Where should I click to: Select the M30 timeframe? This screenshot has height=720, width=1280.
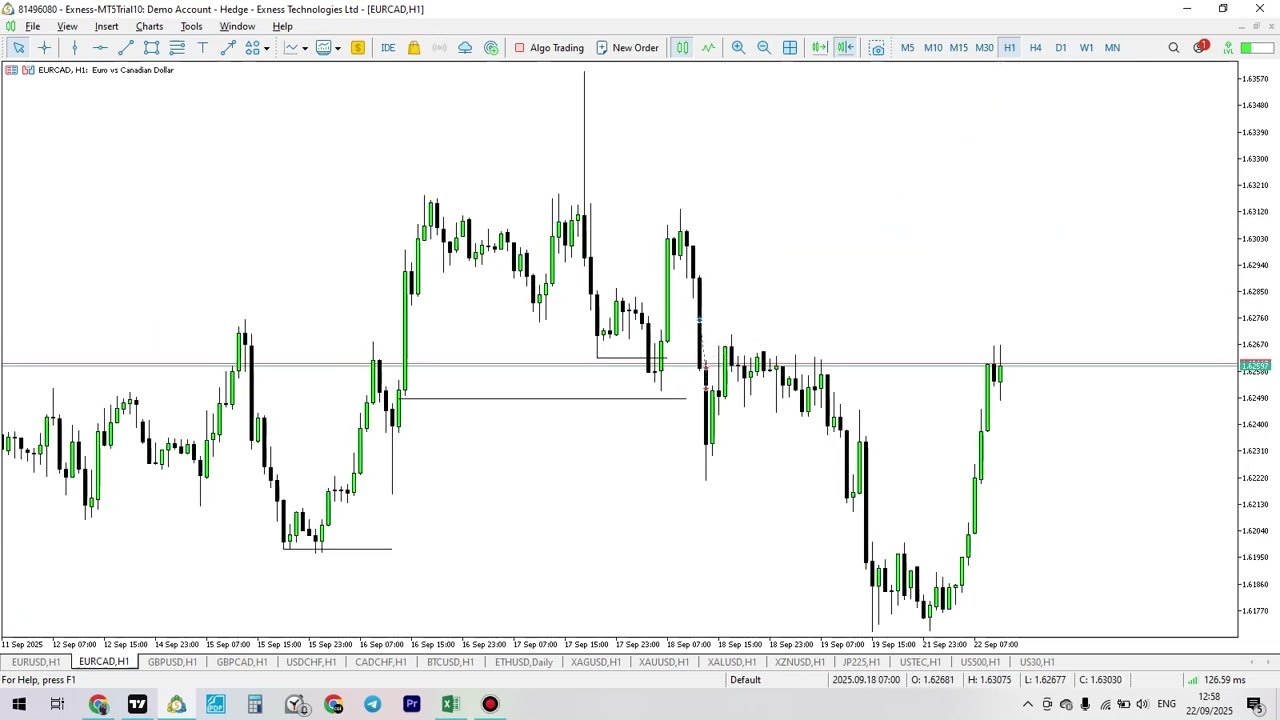pyautogui.click(x=984, y=48)
